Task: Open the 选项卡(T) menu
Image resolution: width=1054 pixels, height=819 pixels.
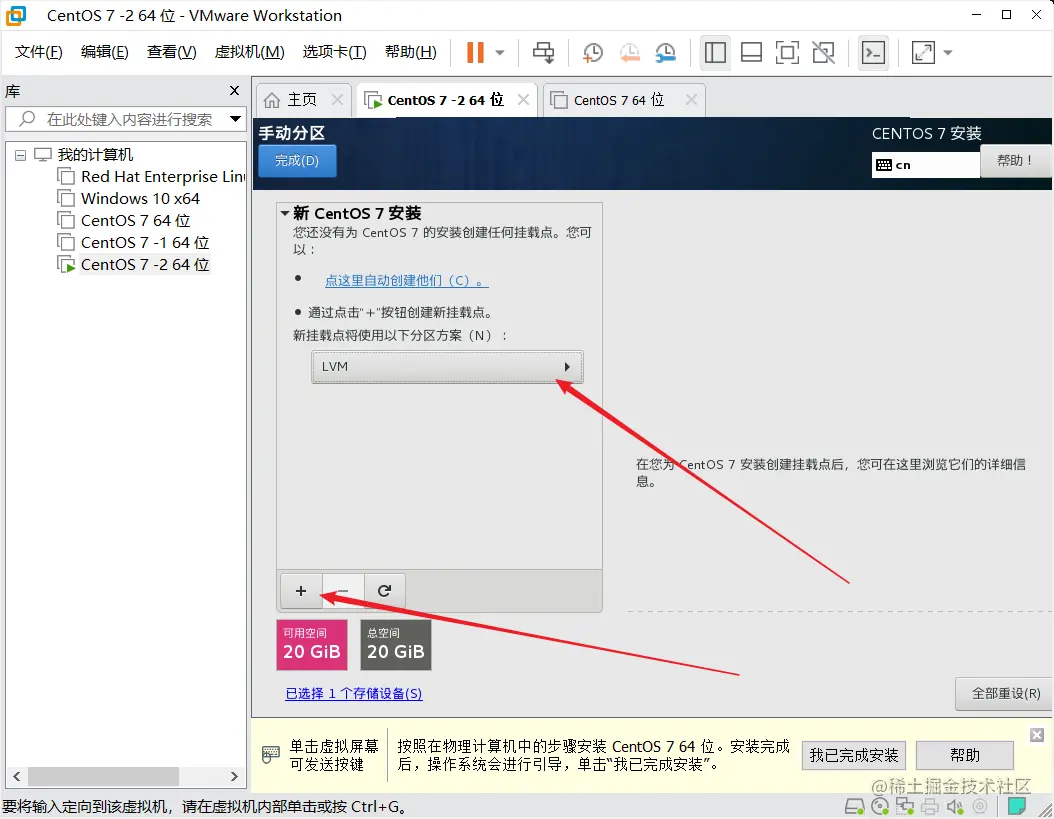Action: (x=334, y=52)
